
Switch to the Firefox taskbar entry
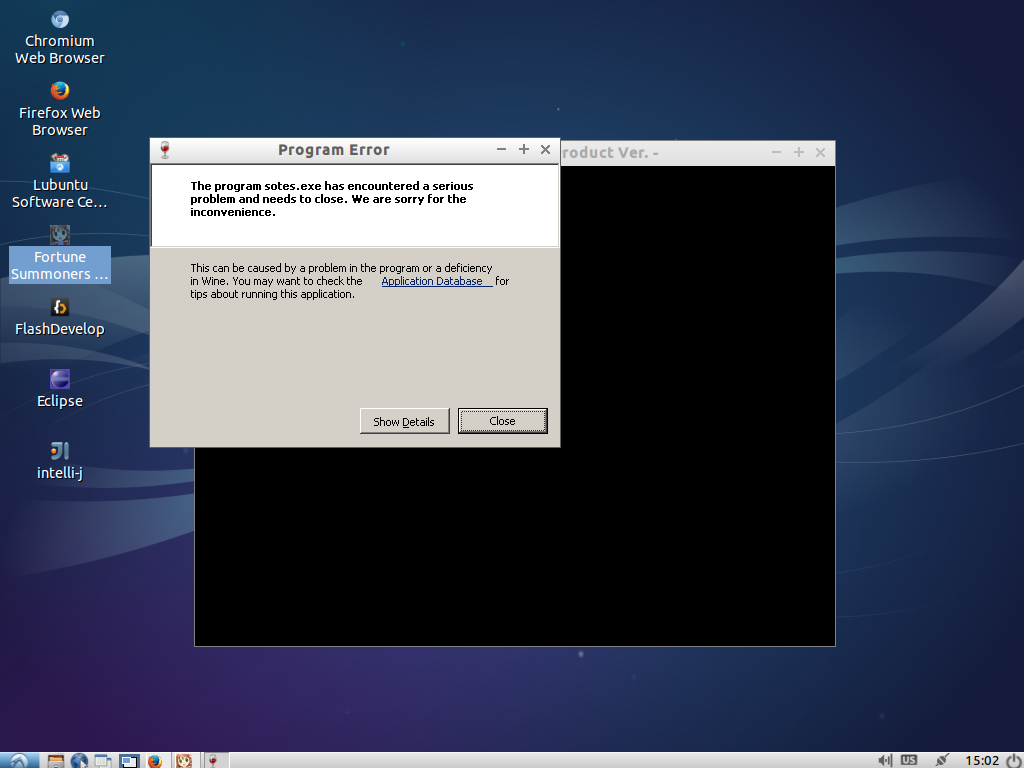click(x=155, y=761)
